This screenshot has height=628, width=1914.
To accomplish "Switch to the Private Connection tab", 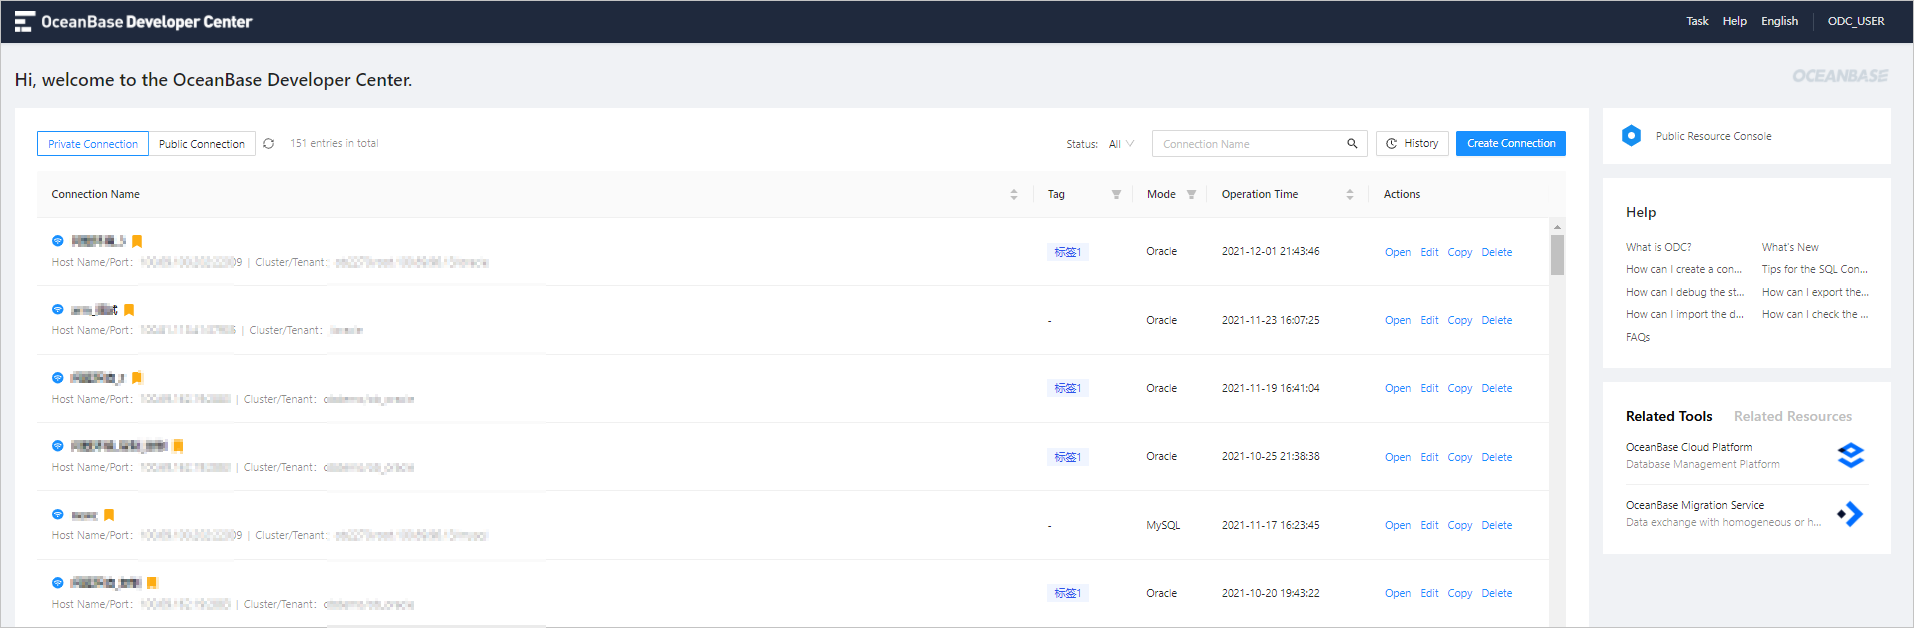I will [x=93, y=144].
